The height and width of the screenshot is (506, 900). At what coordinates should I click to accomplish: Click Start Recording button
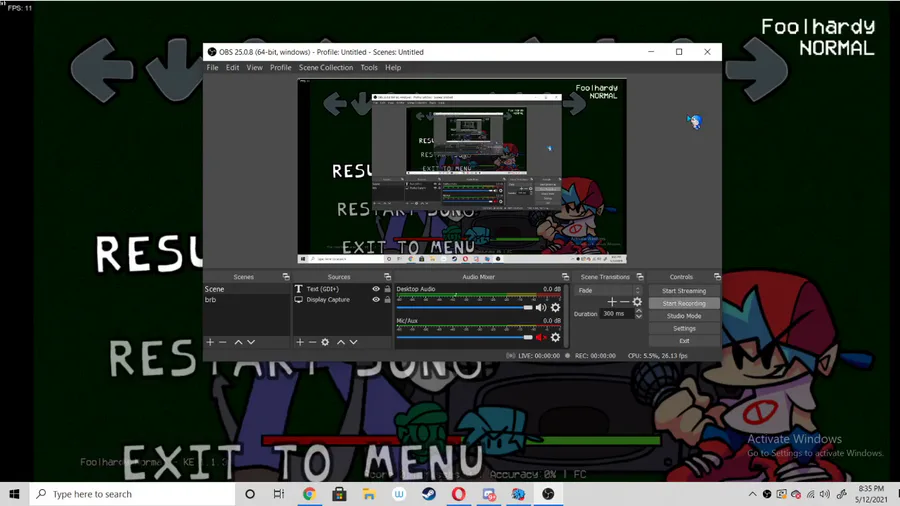[x=684, y=303]
